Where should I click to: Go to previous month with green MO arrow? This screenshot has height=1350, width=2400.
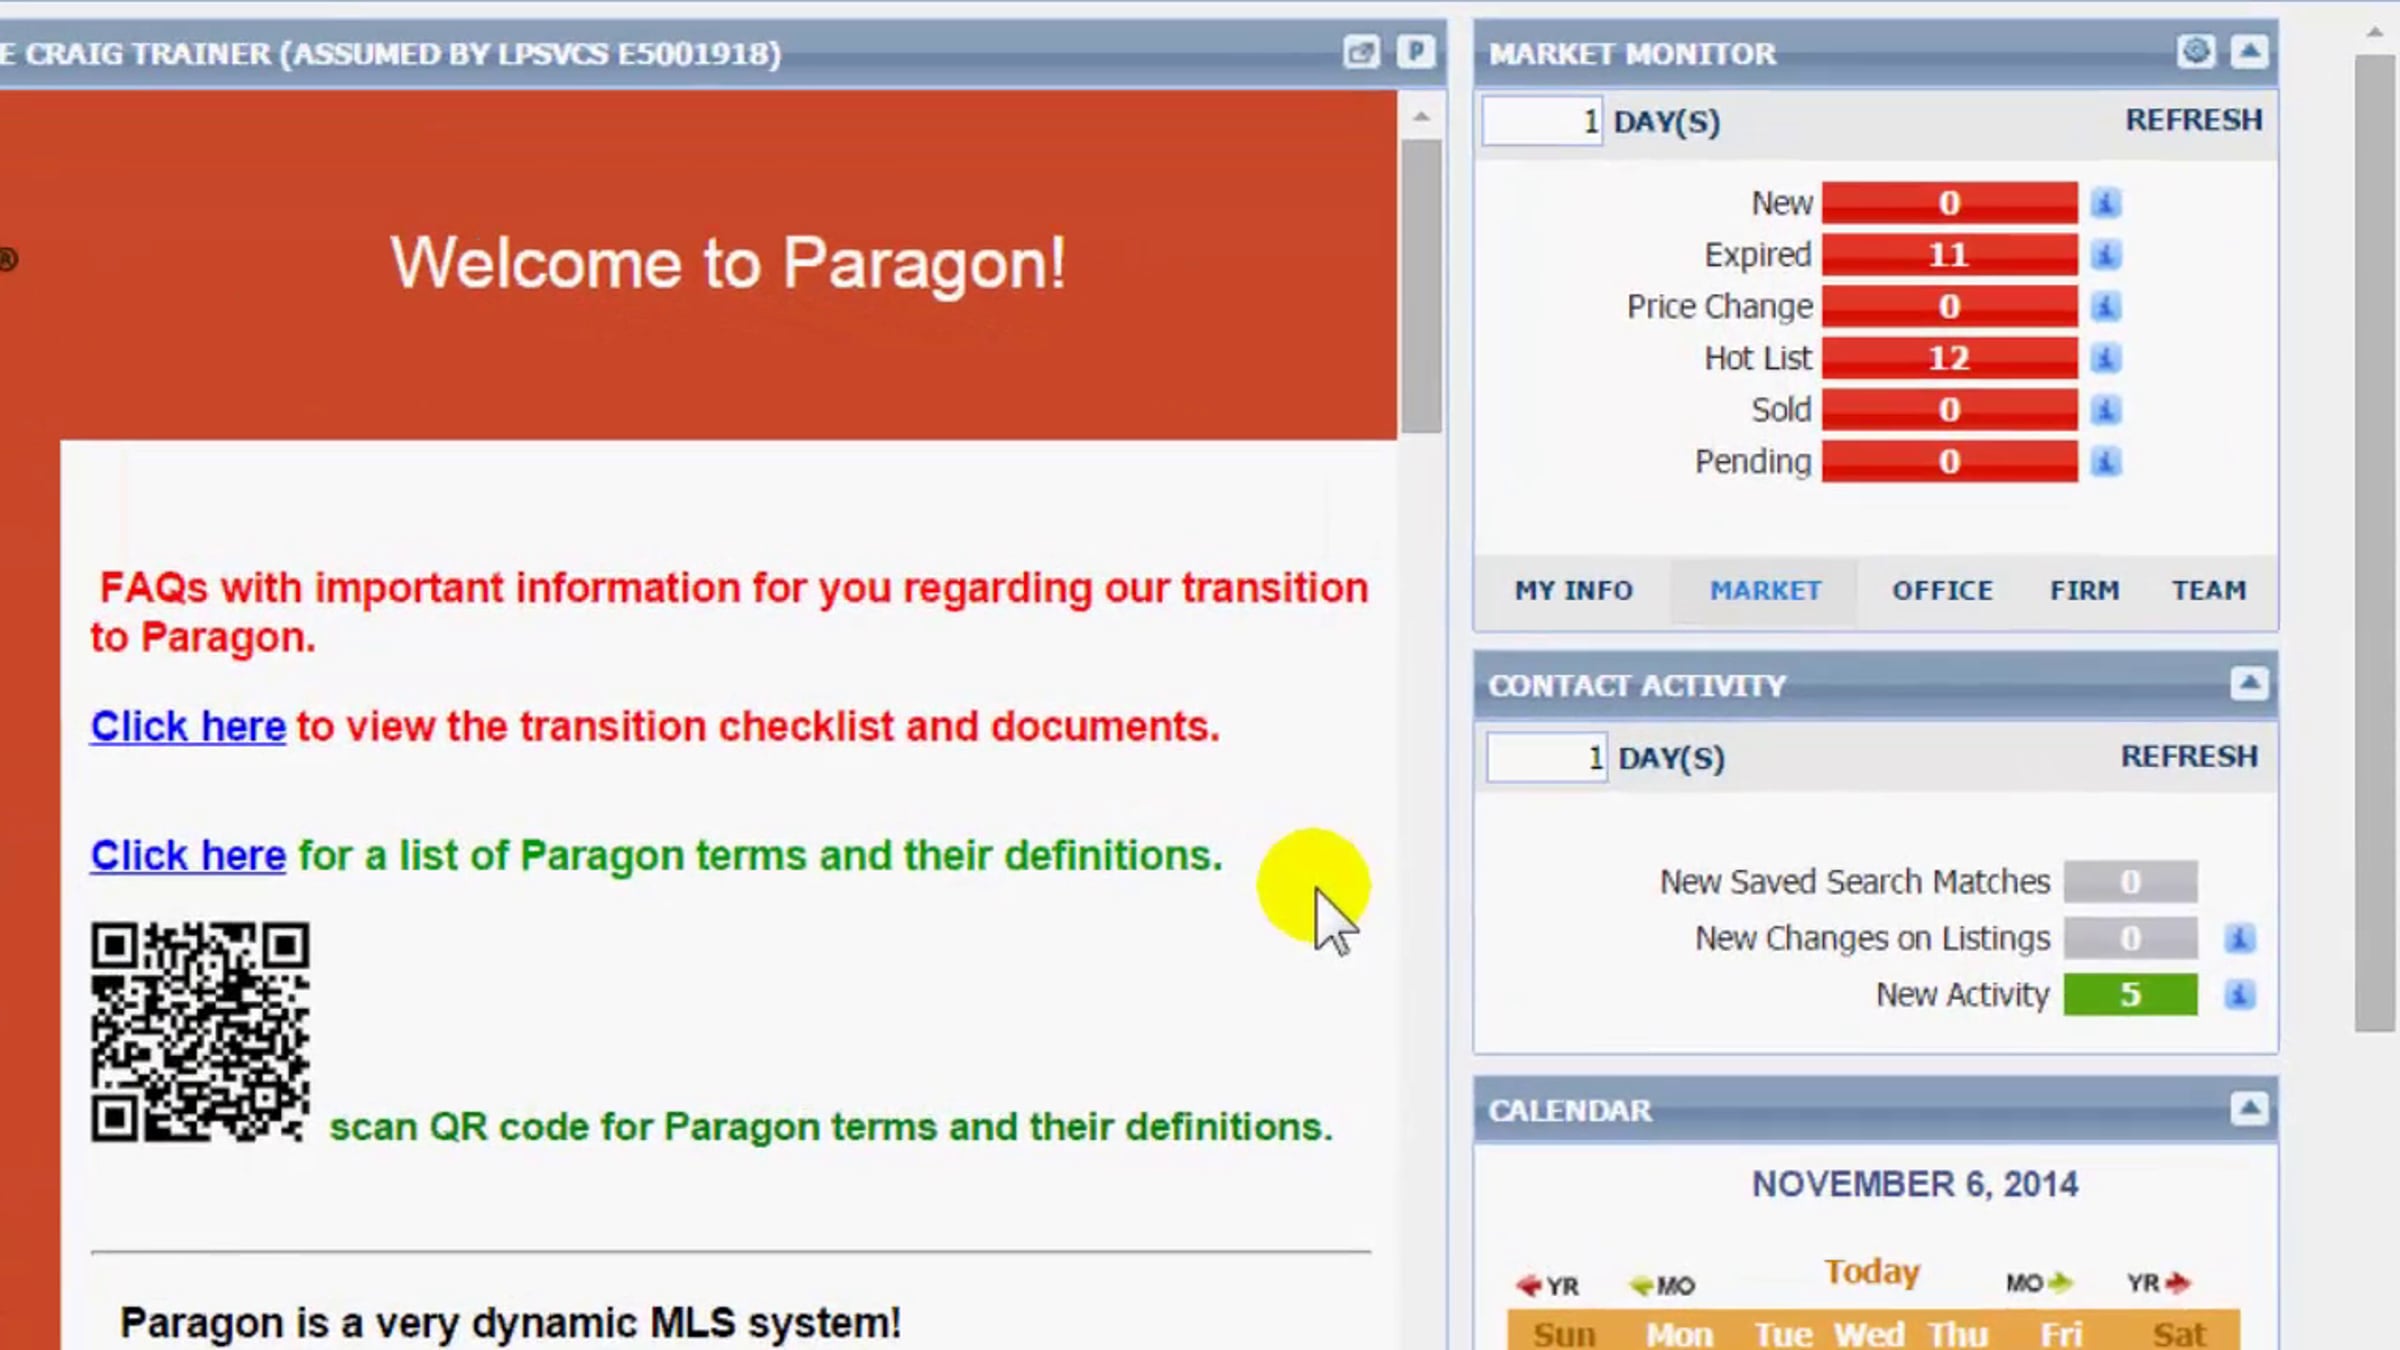tap(1662, 1285)
